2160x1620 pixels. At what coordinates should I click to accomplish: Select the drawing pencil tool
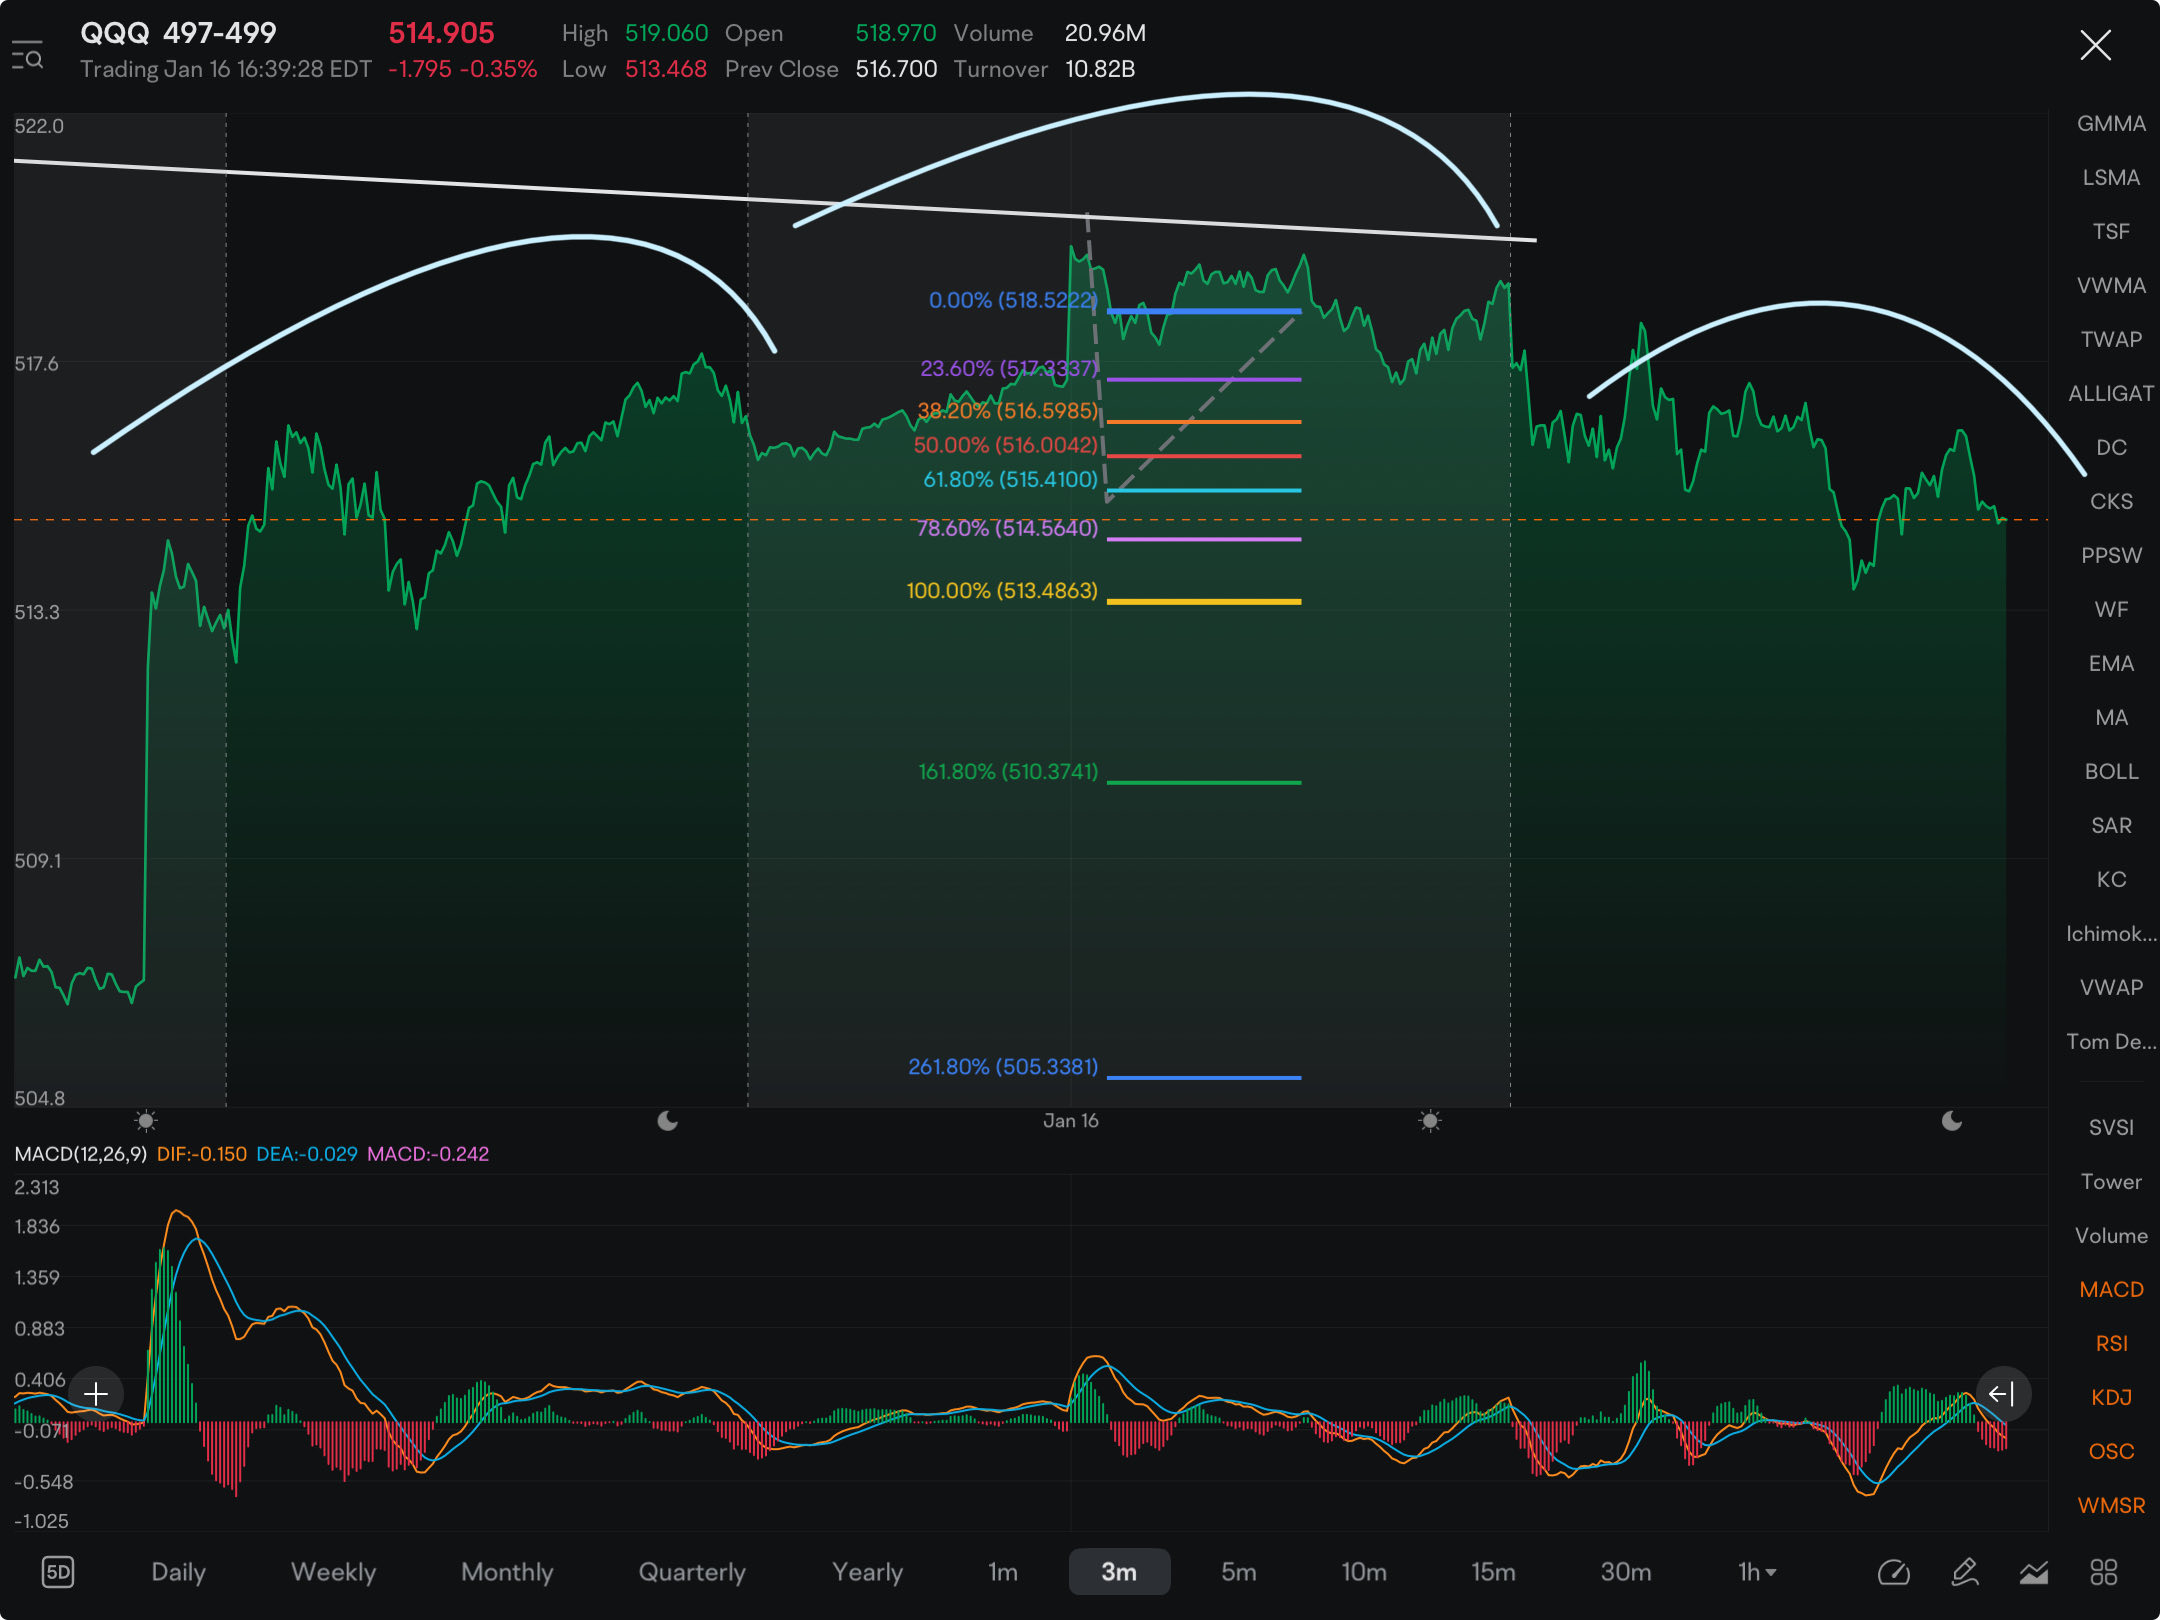[1964, 1572]
